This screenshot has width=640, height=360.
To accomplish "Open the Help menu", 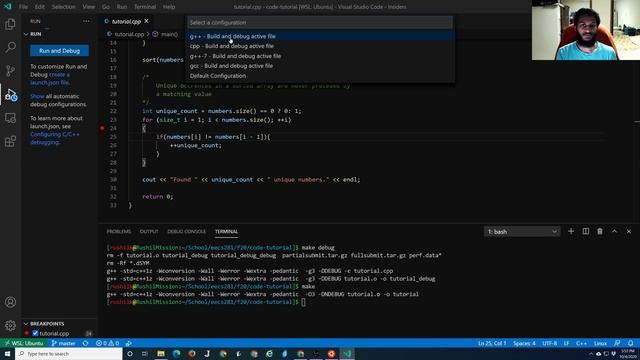I will coord(169,7).
